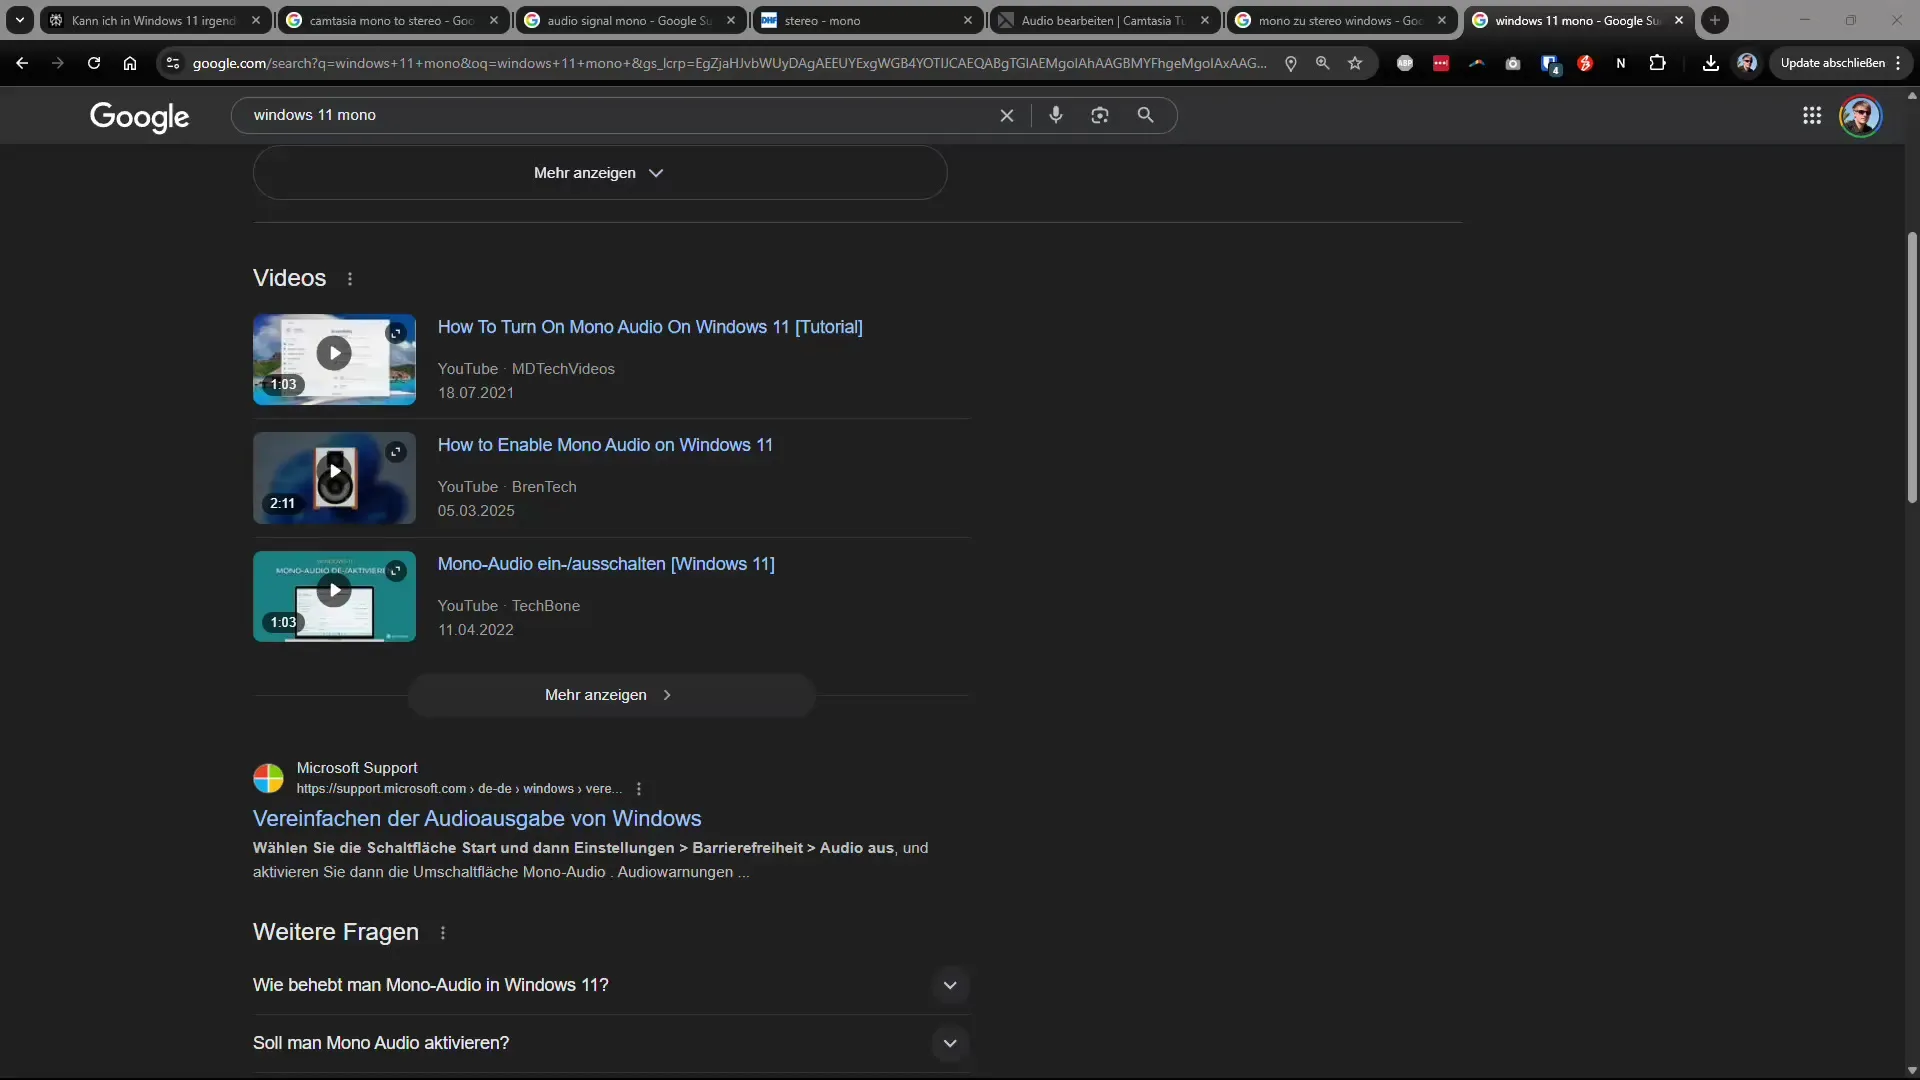Open a new browser tab
The image size is (1920, 1080).
tap(1715, 20)
